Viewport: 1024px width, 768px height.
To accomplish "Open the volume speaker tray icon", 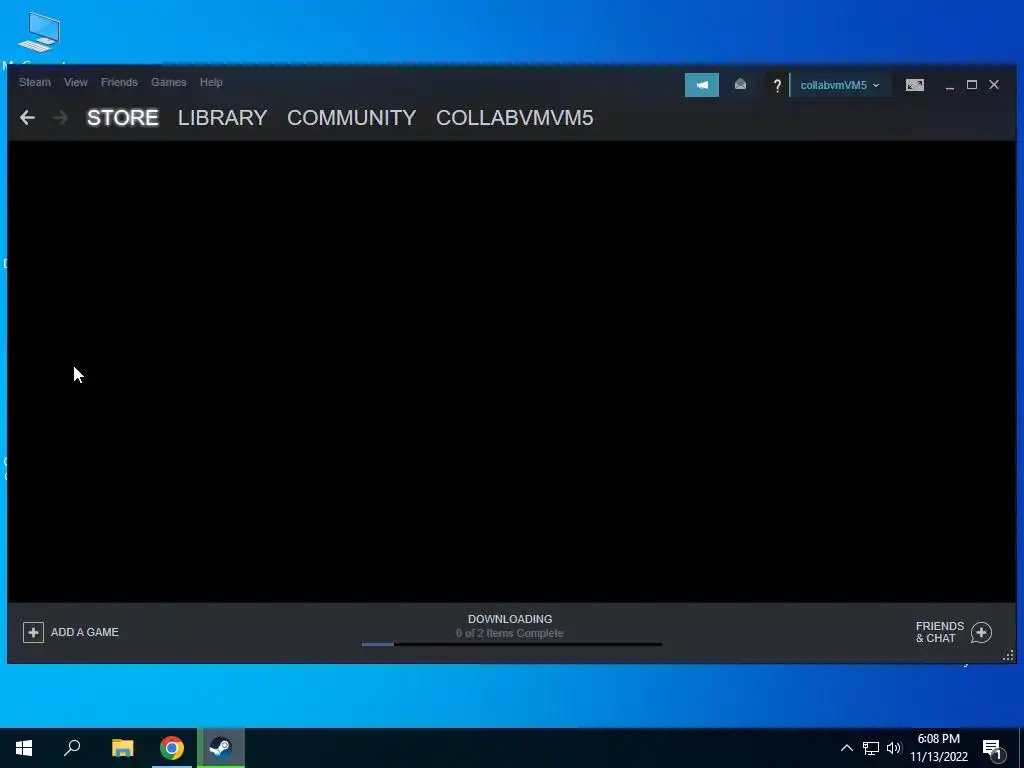I will tap(893, 748).
